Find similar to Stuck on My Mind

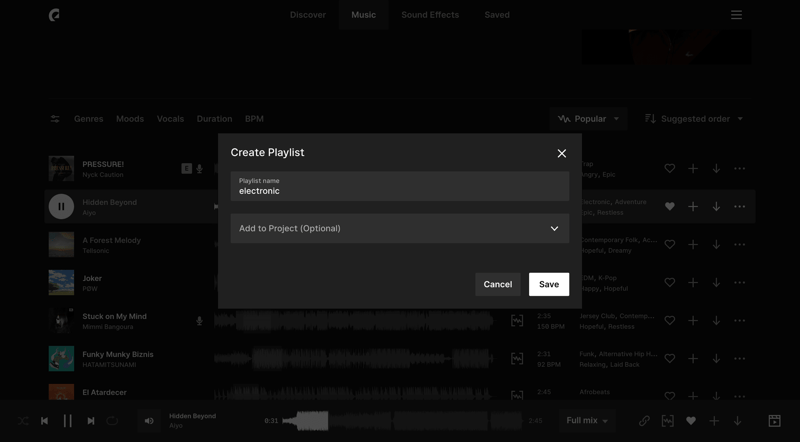point(517,321)
